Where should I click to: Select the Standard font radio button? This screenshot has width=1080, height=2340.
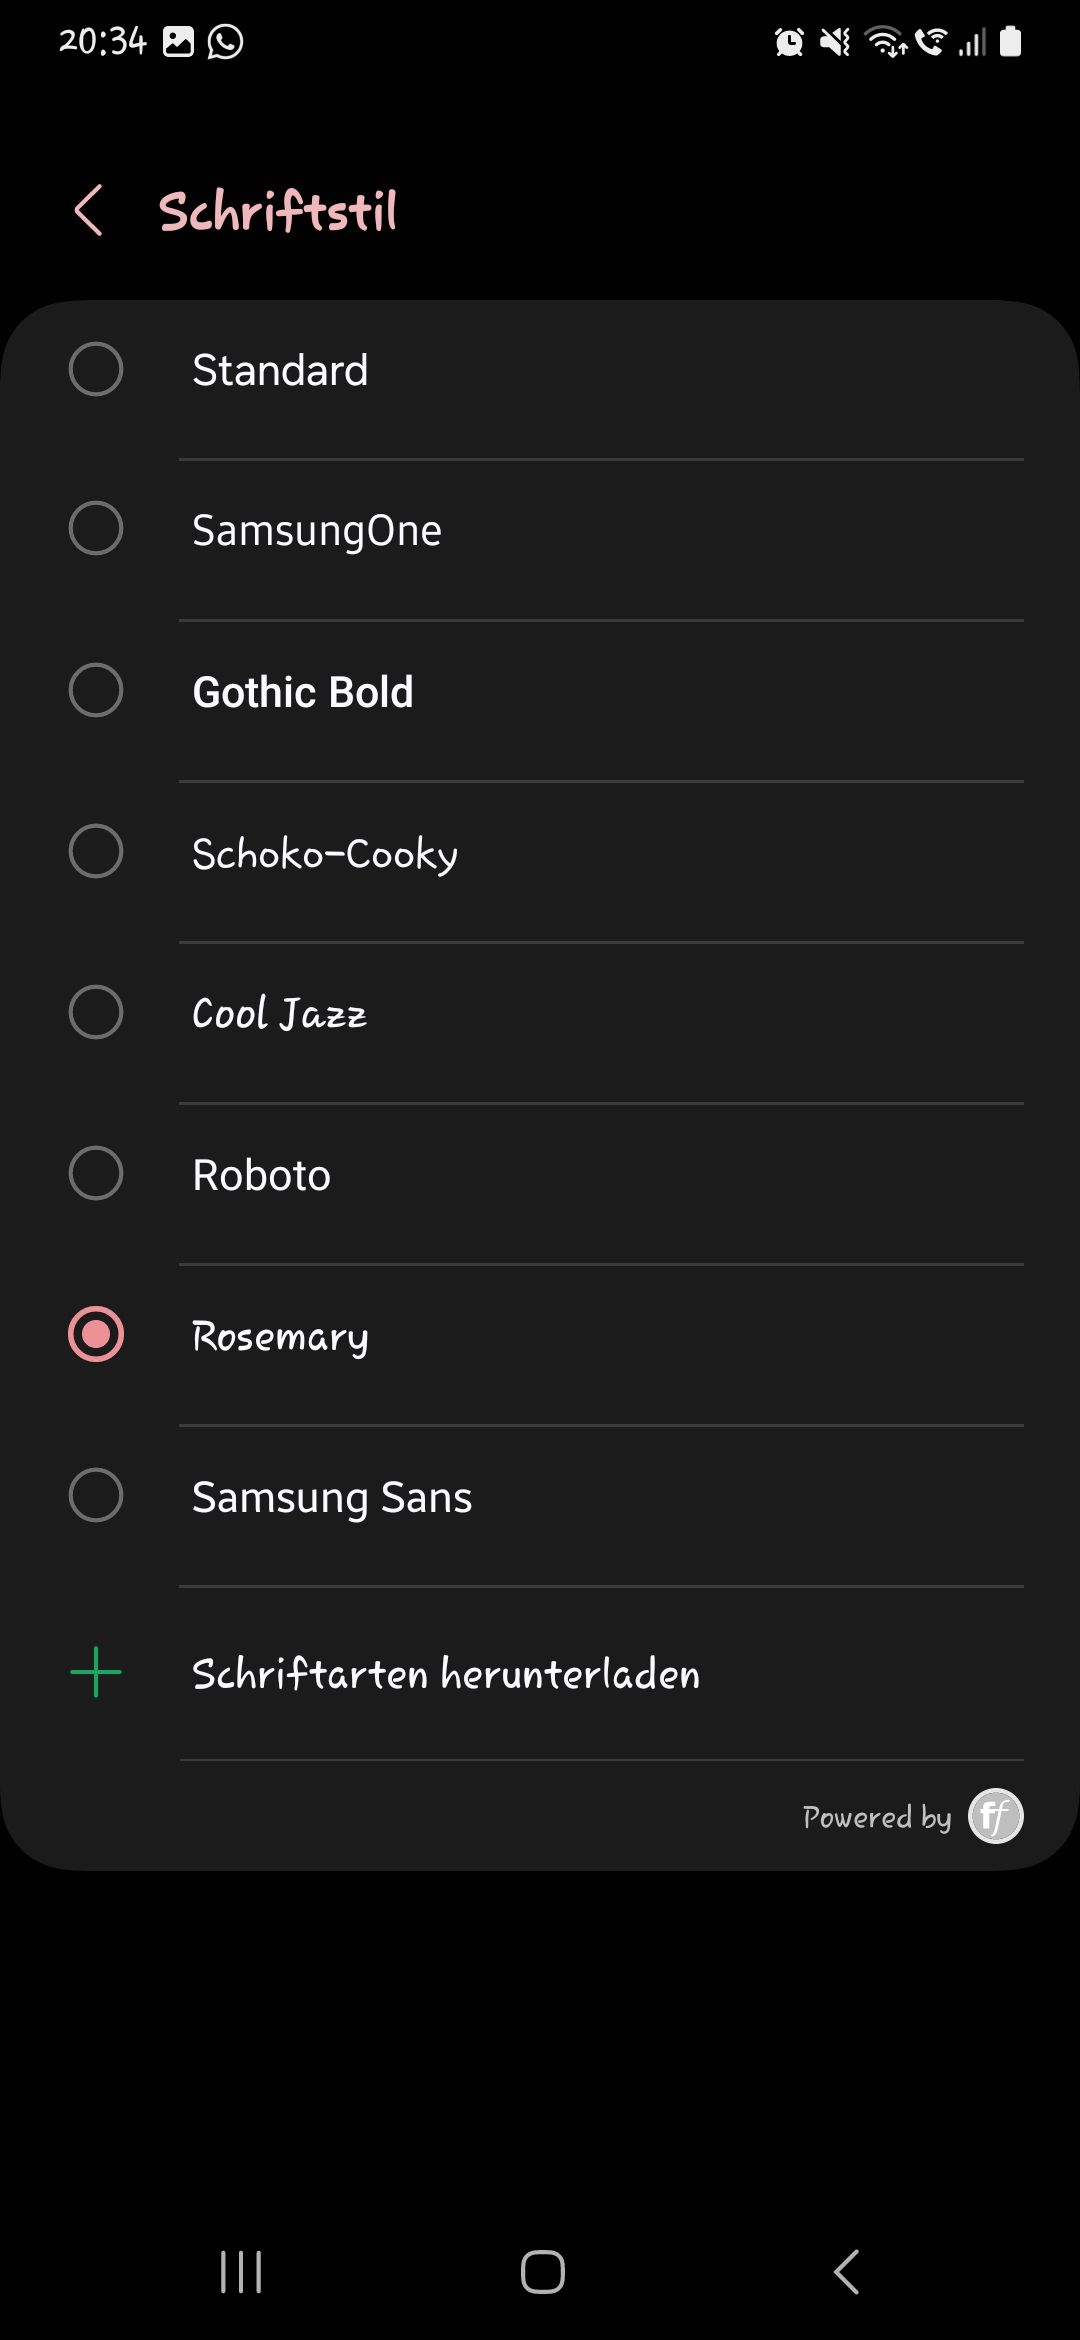coord(96,369)
